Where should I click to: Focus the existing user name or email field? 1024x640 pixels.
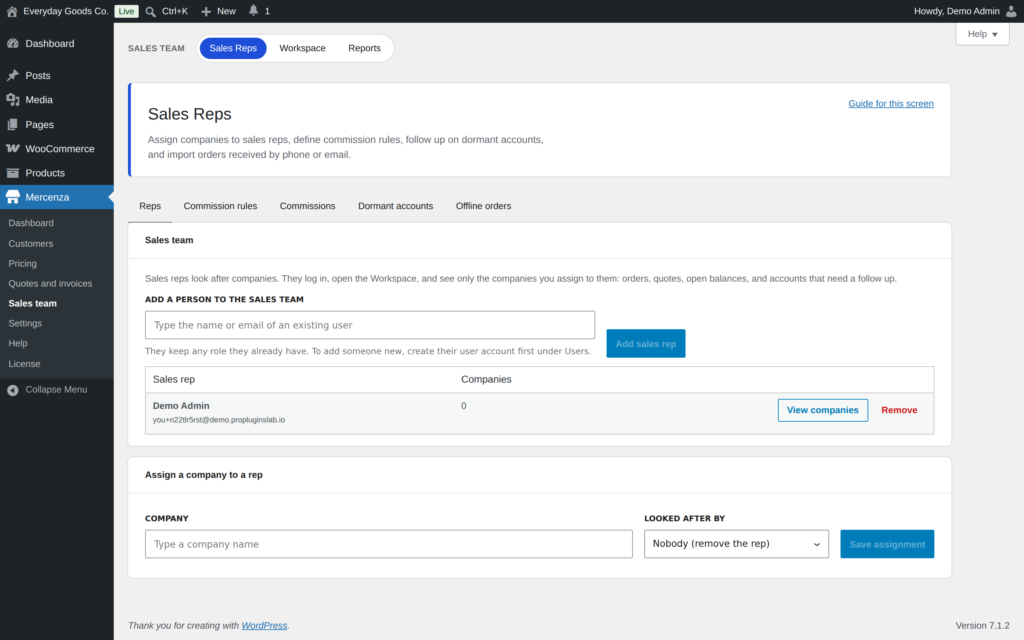pyautogui.click(x=370, y=325)
